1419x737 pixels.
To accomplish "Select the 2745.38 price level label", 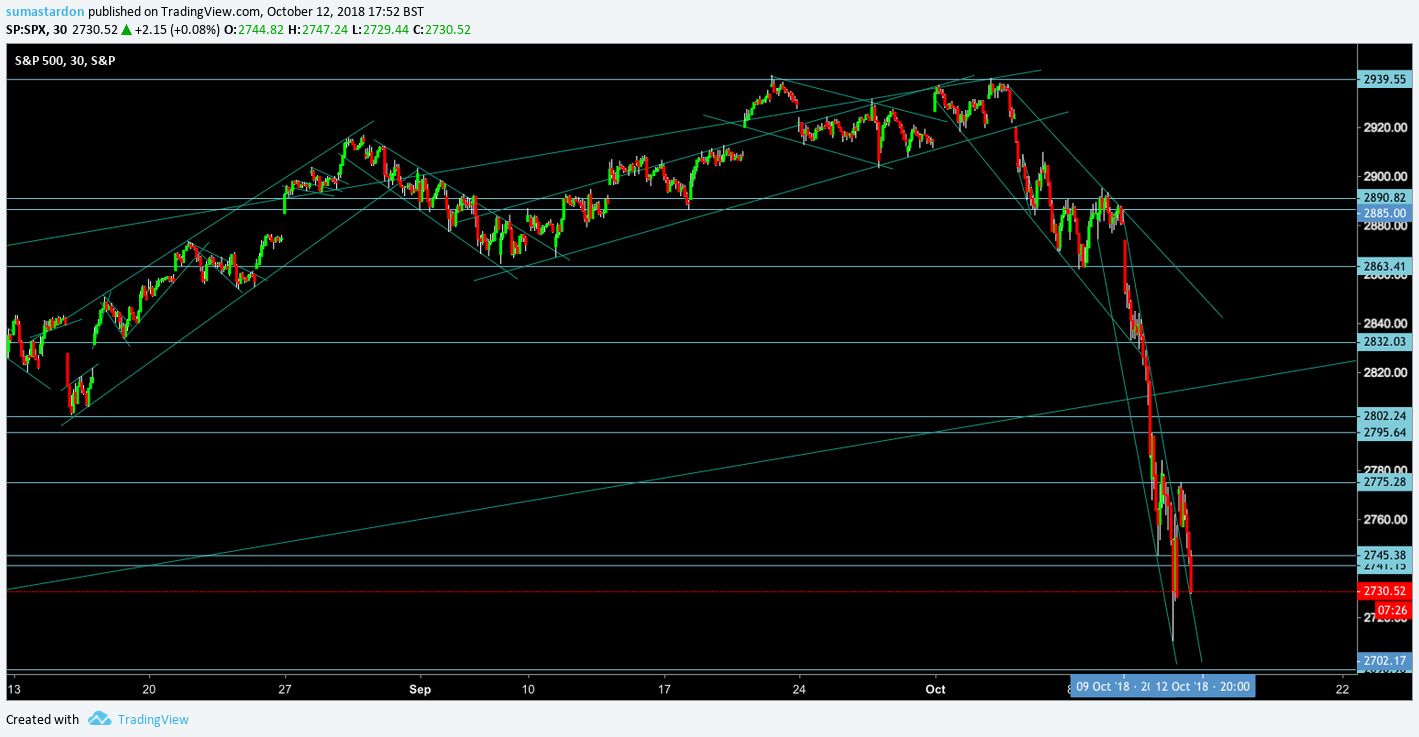I will coord(1385,555).
